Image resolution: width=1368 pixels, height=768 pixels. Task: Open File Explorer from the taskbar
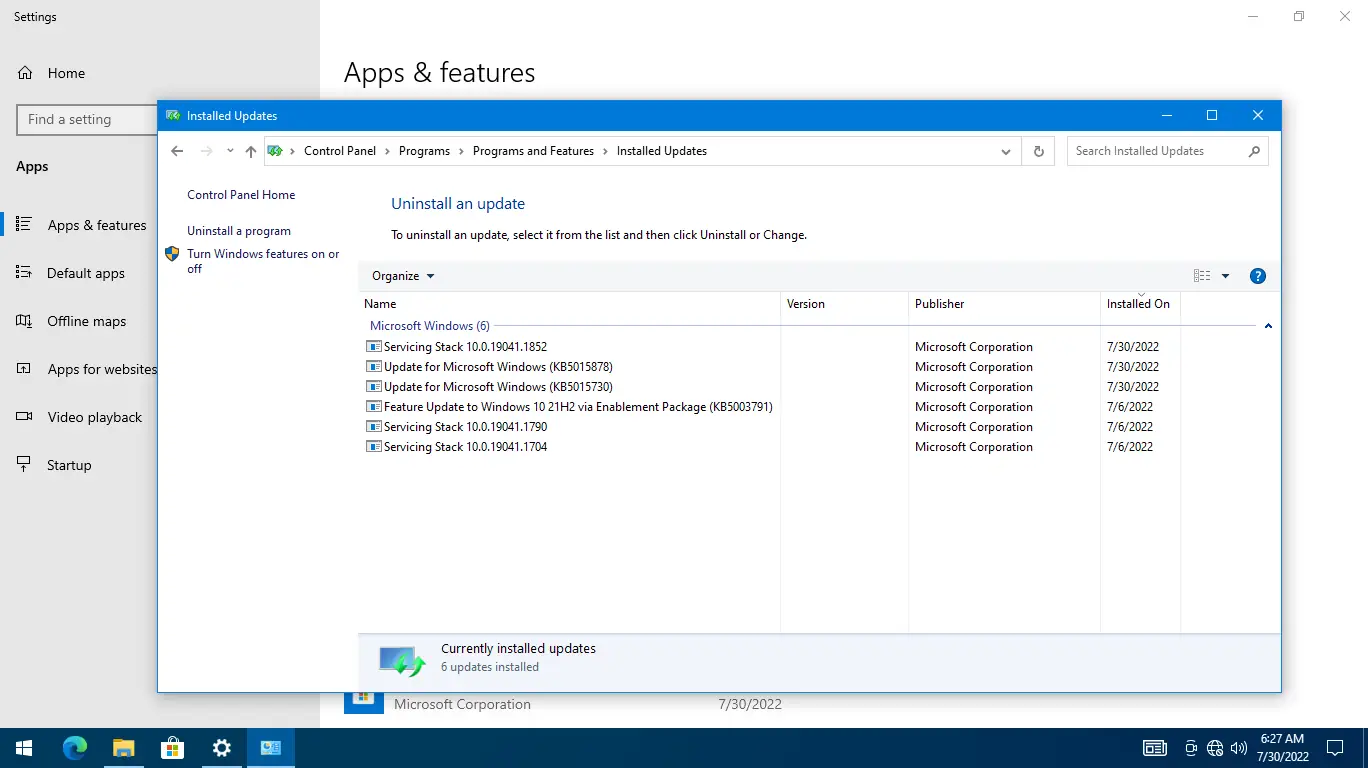124,748
